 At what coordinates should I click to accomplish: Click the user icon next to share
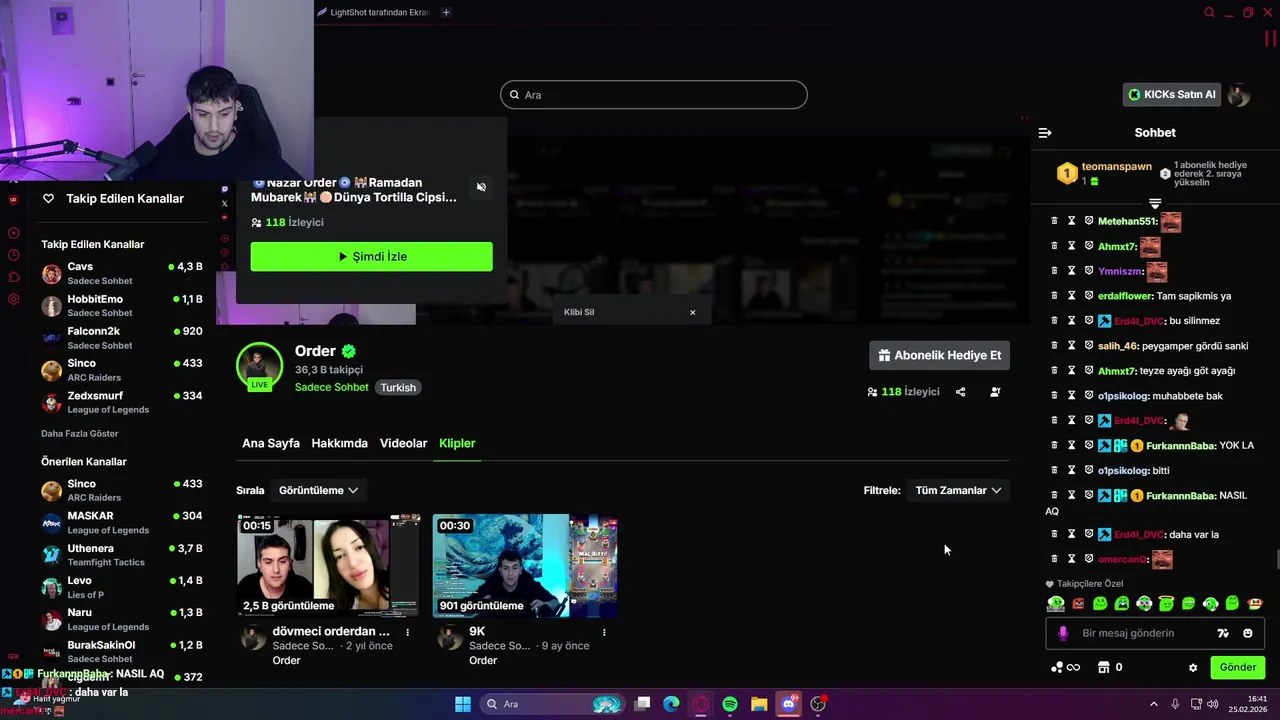click(x=995, y=392)
